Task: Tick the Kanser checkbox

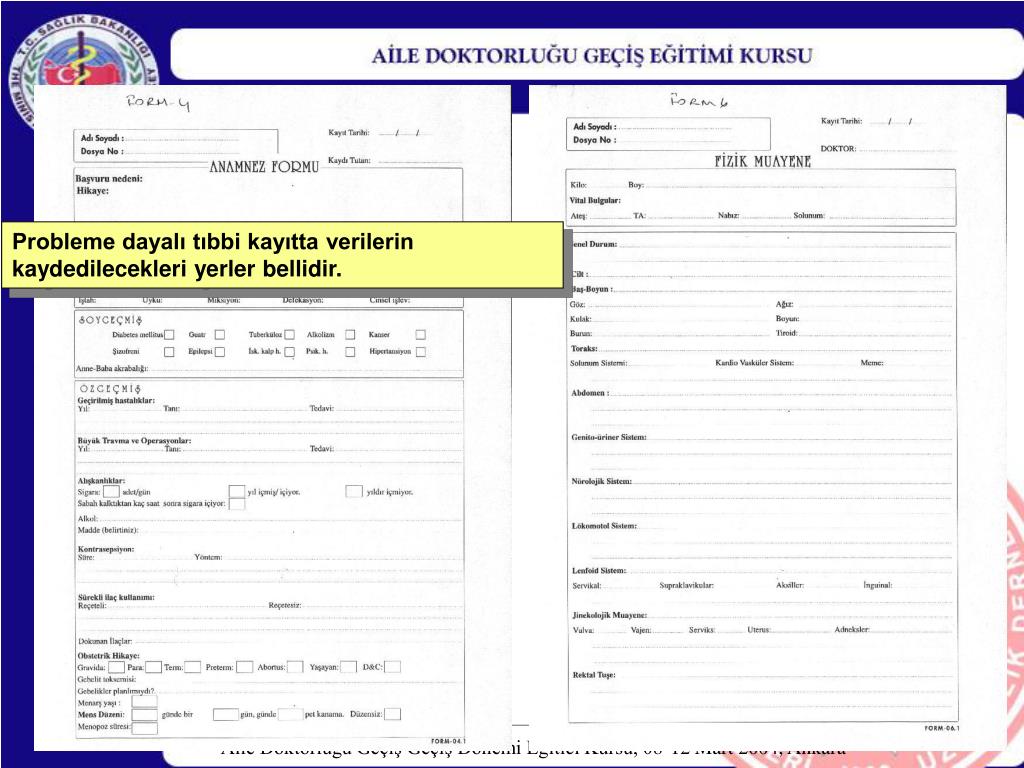Action: pos(421,335)
